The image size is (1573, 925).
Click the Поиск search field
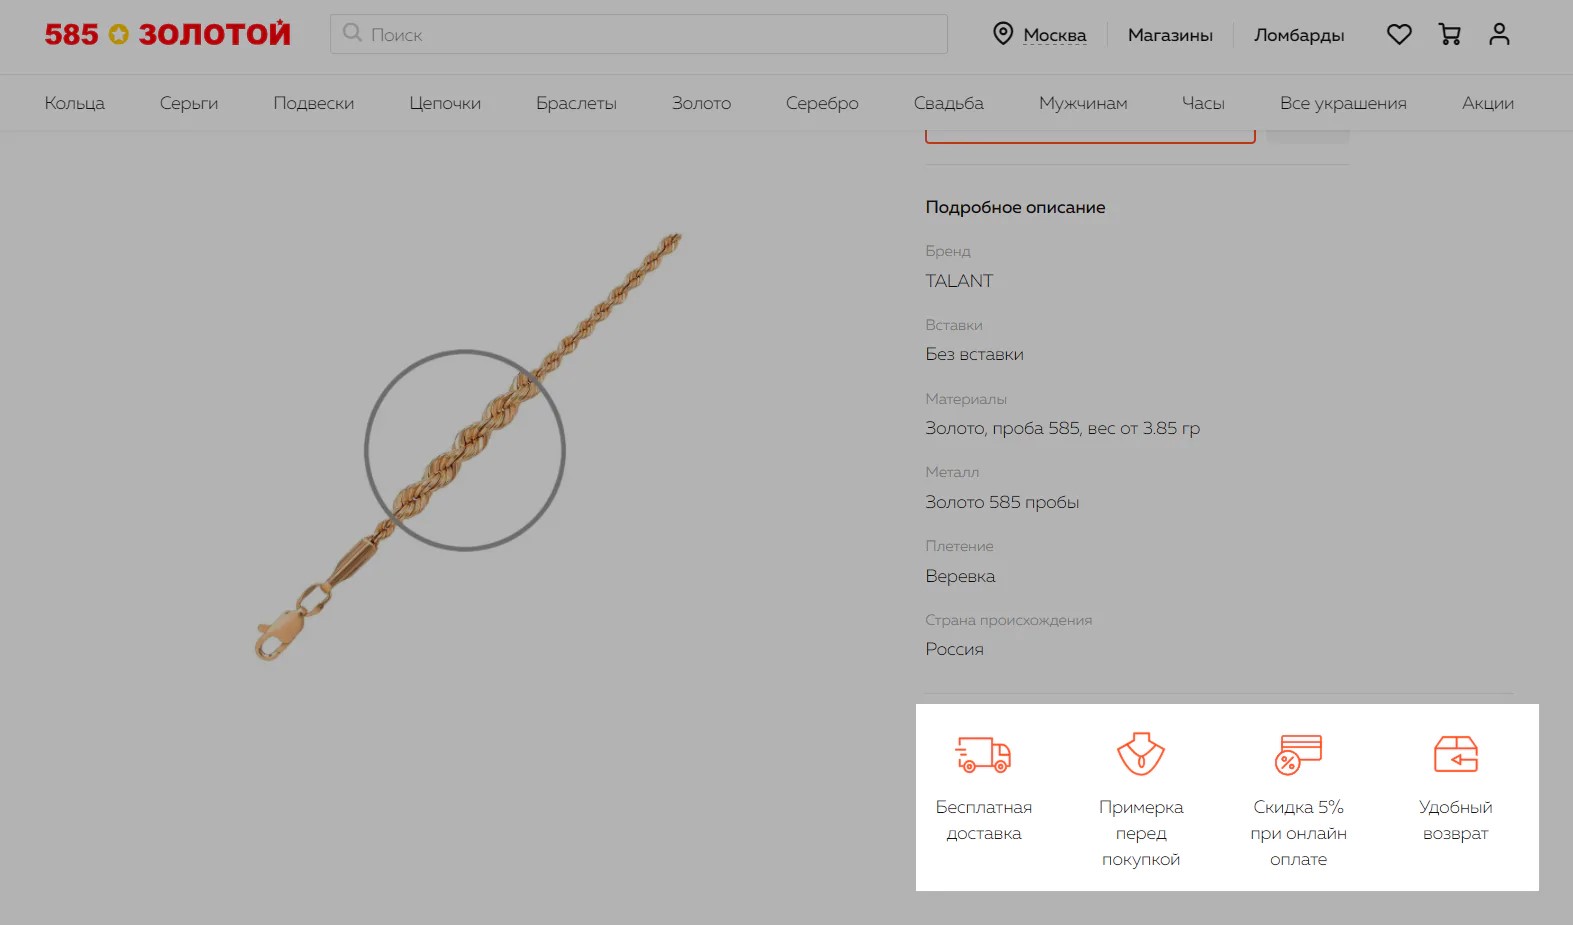coord(640,35)
